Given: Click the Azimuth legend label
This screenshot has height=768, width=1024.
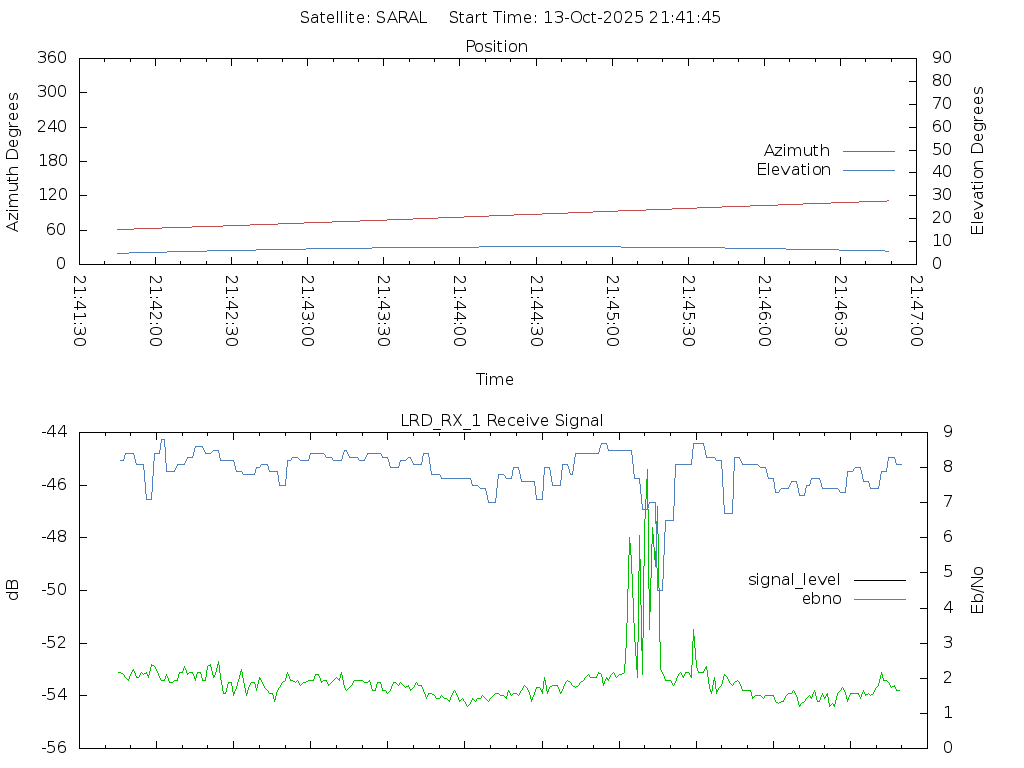Looking at the screenshot, I should point(796,151).
